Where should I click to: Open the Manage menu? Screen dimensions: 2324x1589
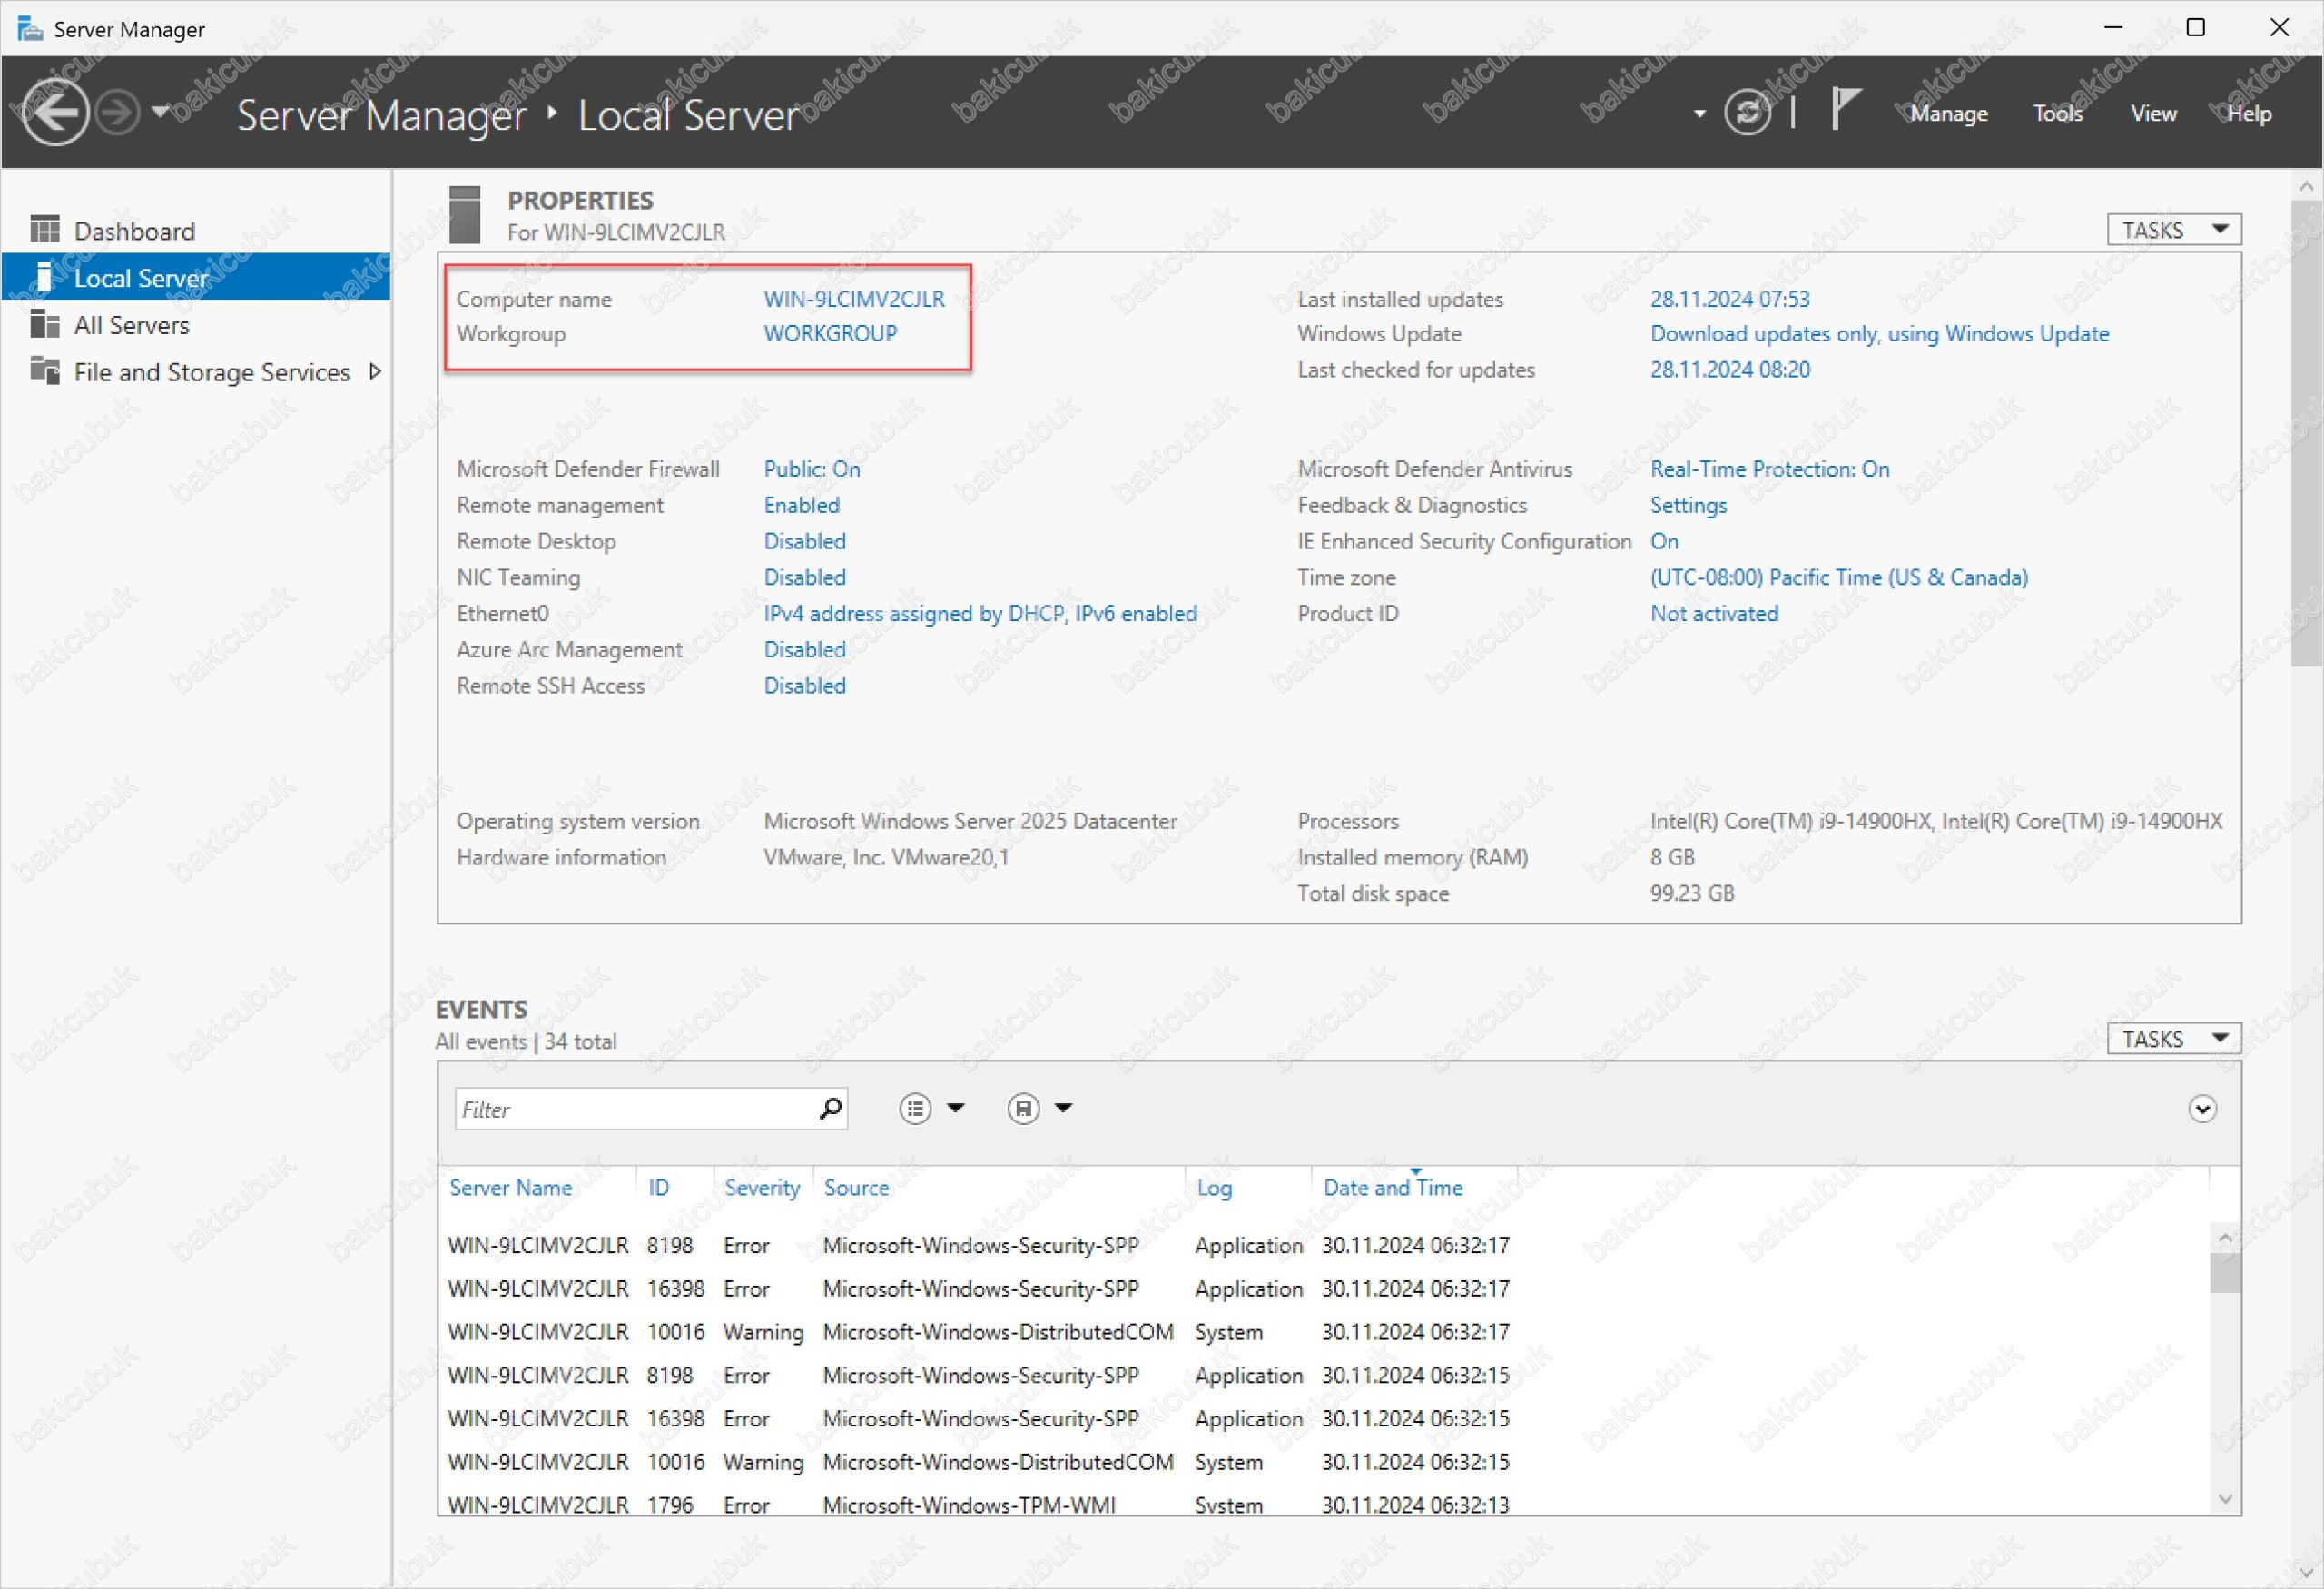point(1948,113)
